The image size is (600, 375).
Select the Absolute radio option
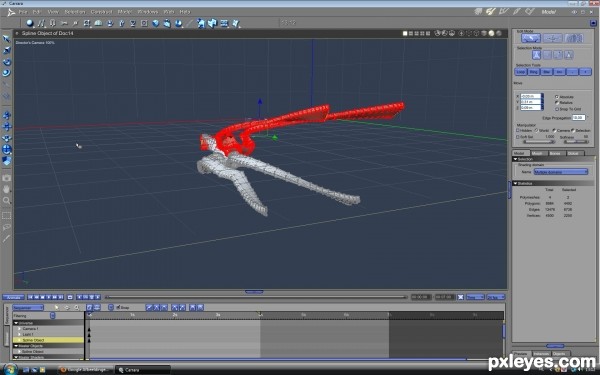point(557,97)
